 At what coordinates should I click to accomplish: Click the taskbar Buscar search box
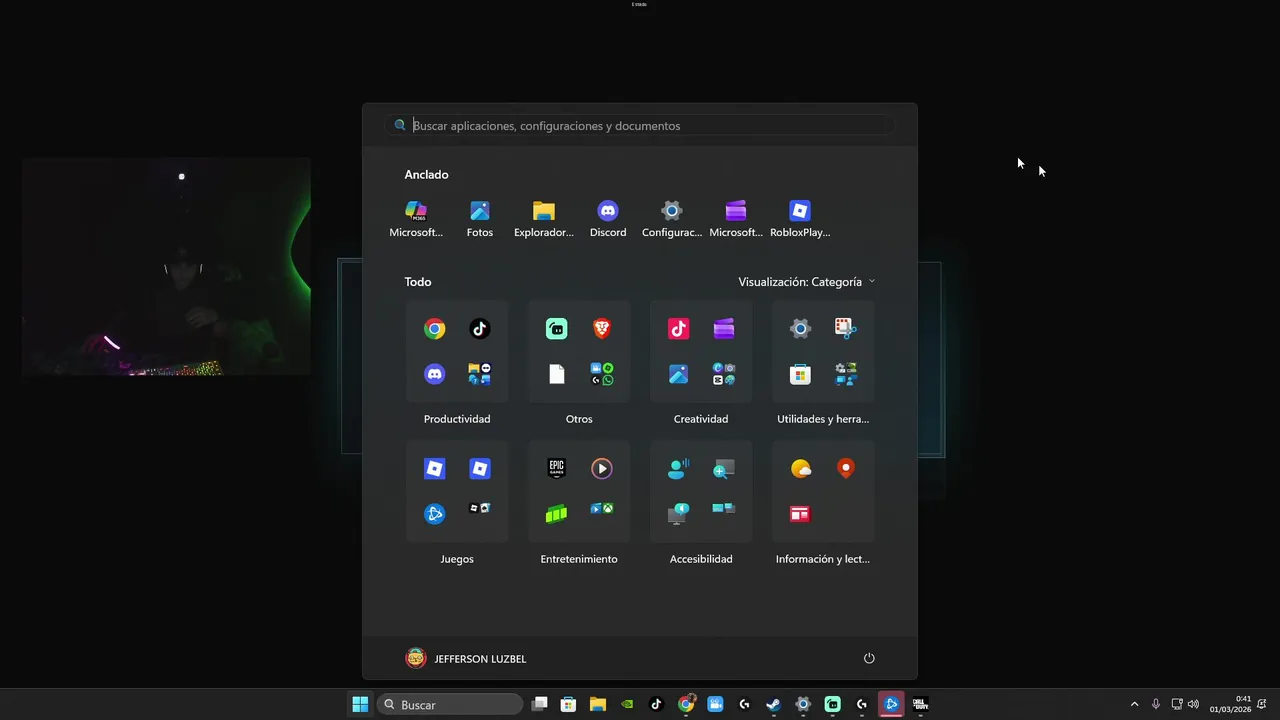pos(450,704)
